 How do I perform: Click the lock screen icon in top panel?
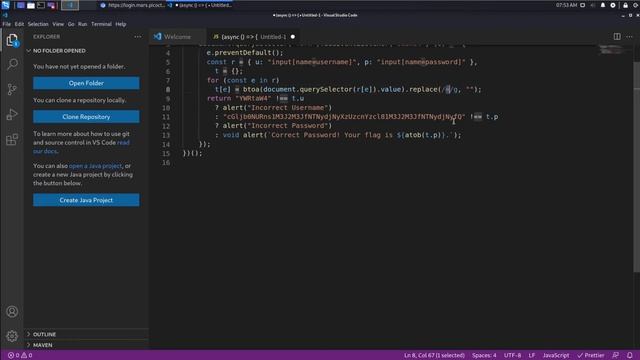click(625, 5)
